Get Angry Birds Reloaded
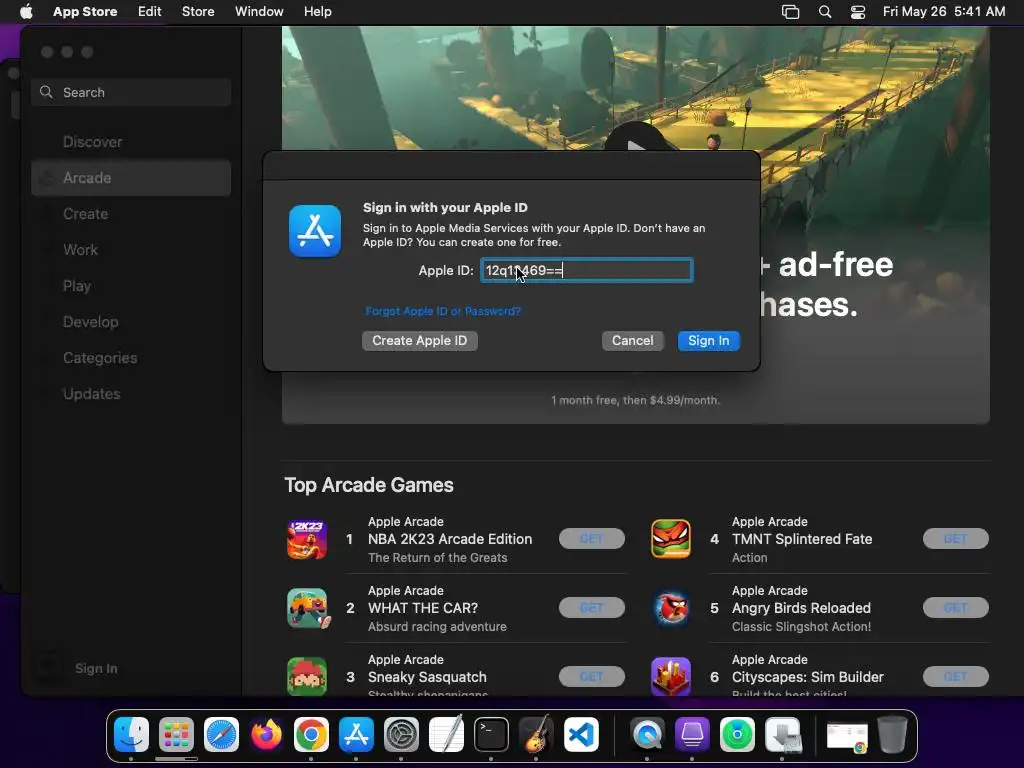 (x=955, y=607)
